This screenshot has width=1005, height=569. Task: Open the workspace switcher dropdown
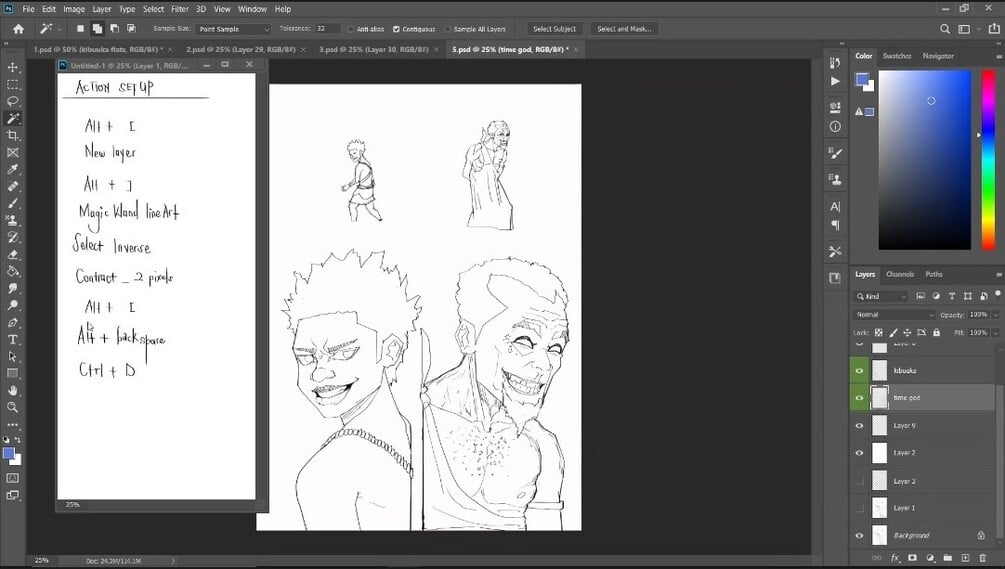[967, 29]
